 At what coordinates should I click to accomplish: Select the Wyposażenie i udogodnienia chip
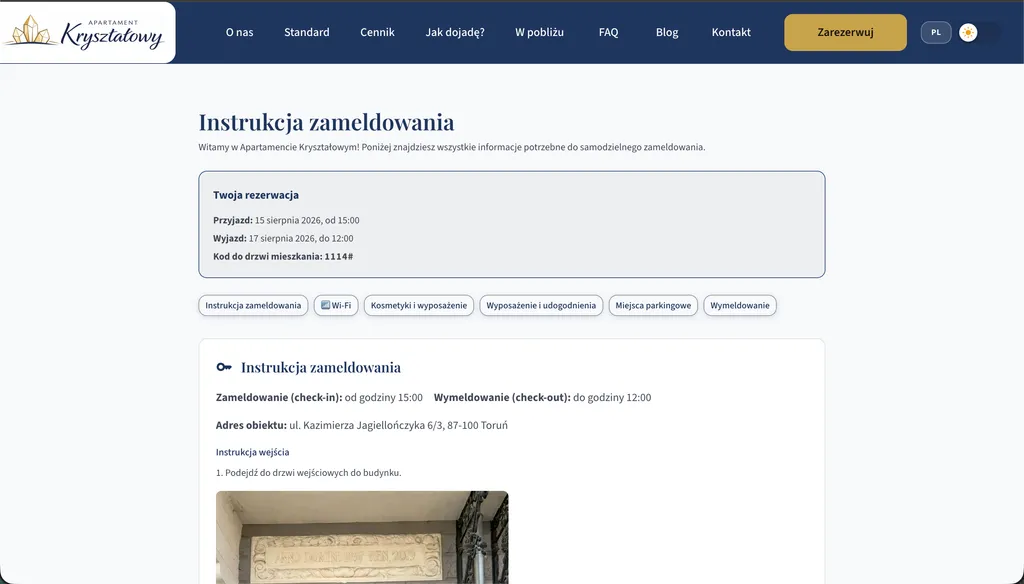click(x=541, y=305)
